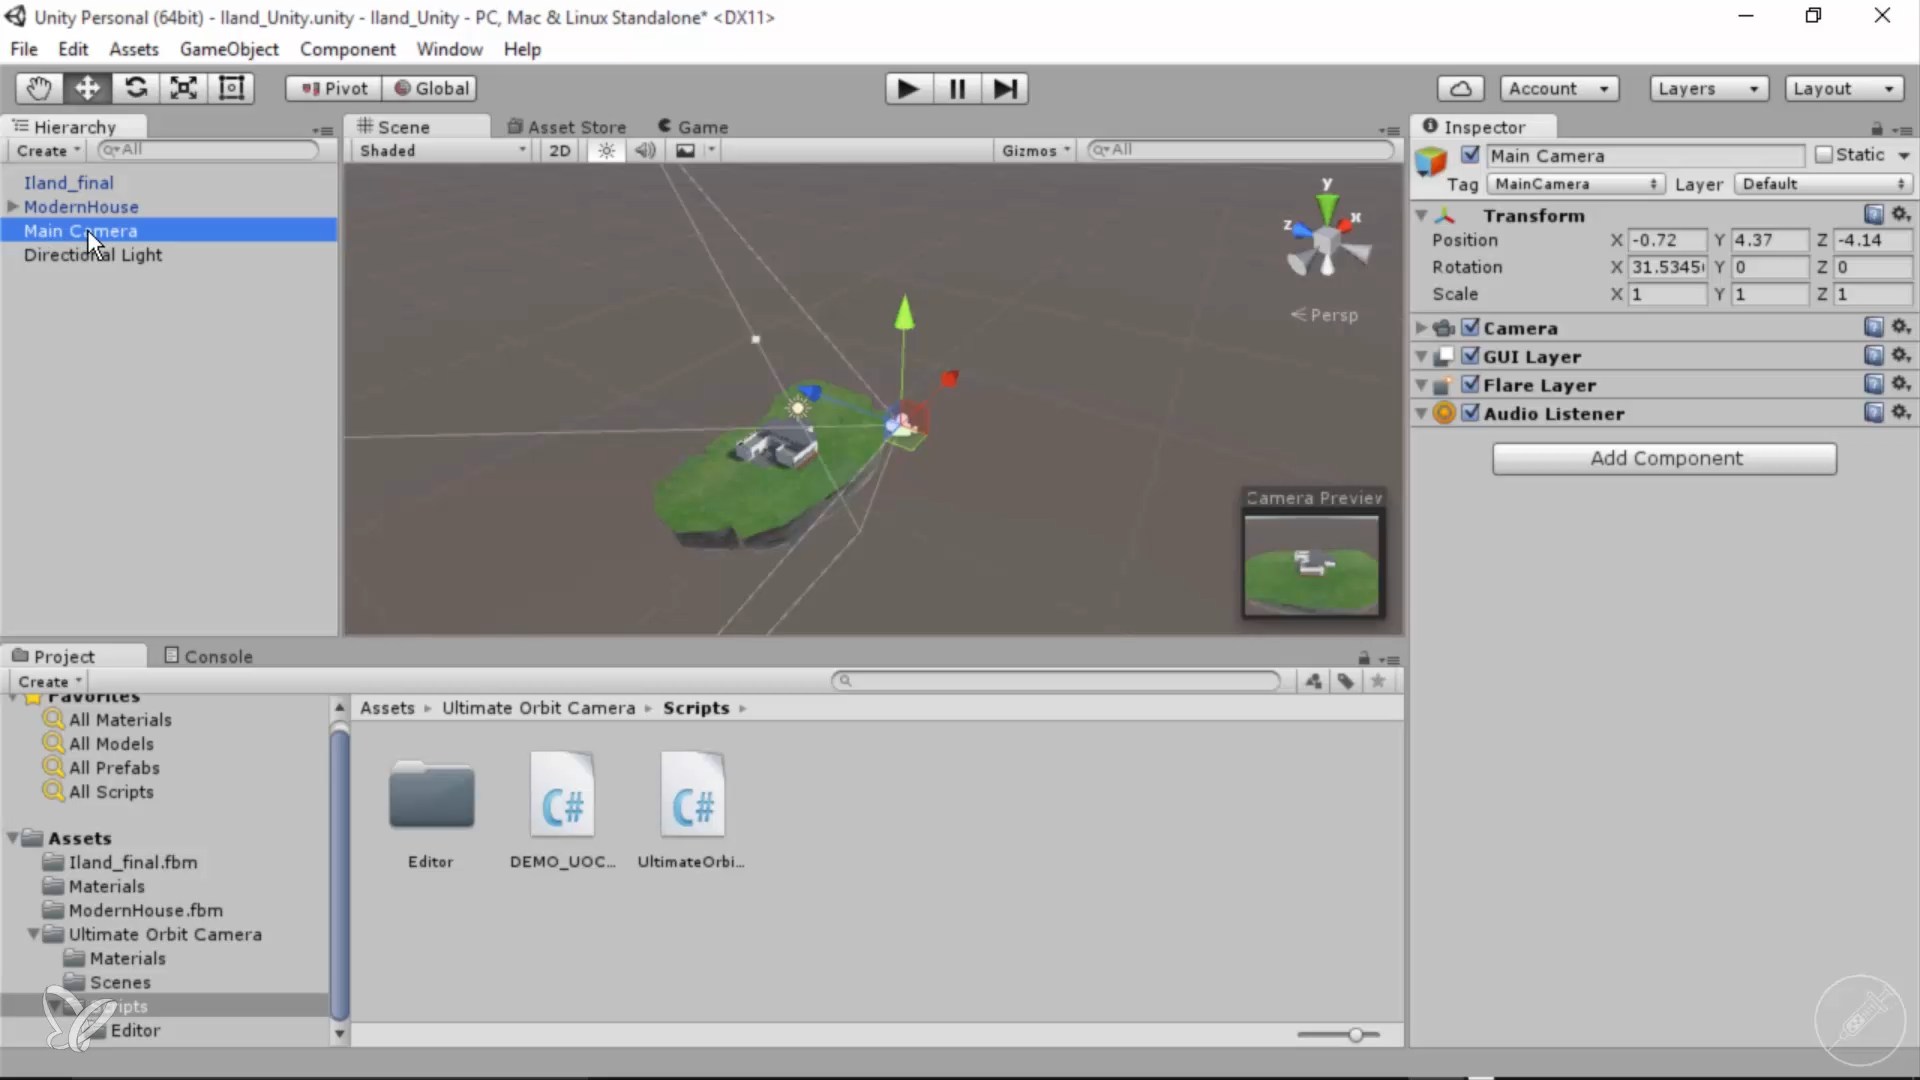Open the Editor folder thumbnail
The image size is (1920, 1080).
pyautogui.click(x=431, y=796)
